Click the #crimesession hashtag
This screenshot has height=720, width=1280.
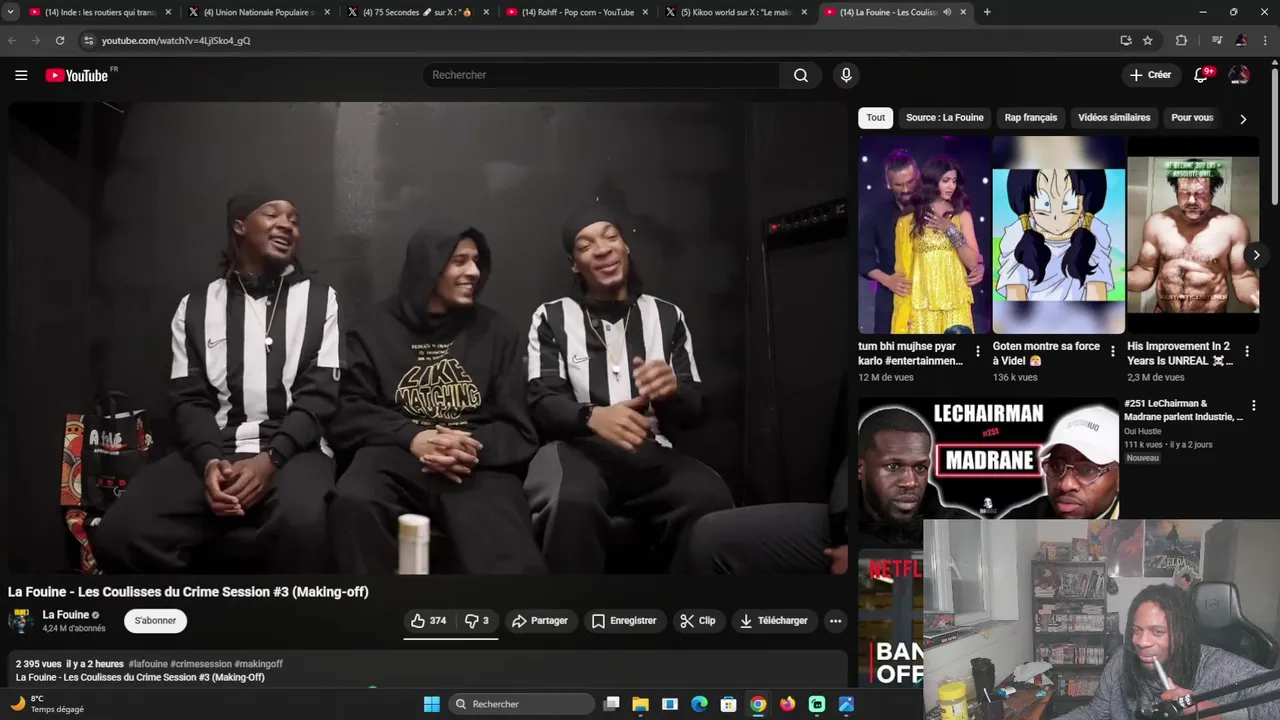[x=200, y=664]
